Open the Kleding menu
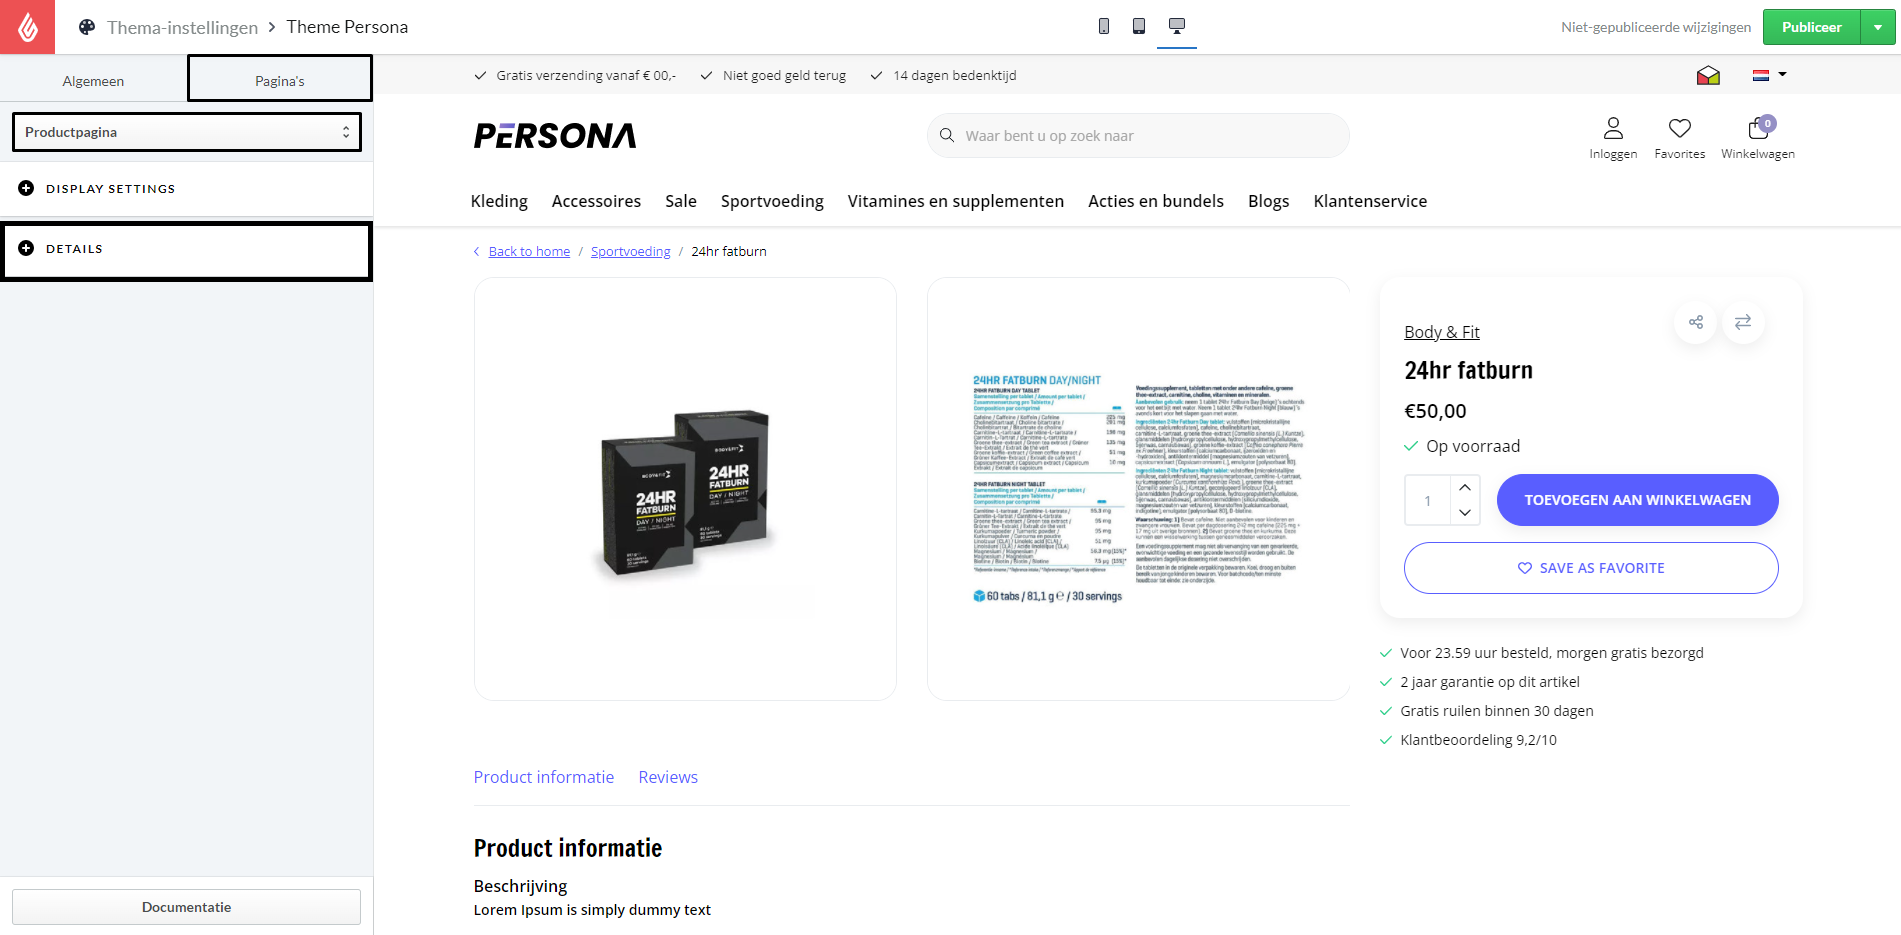This screenshot has width=1901, height=935. coord(499,201)
